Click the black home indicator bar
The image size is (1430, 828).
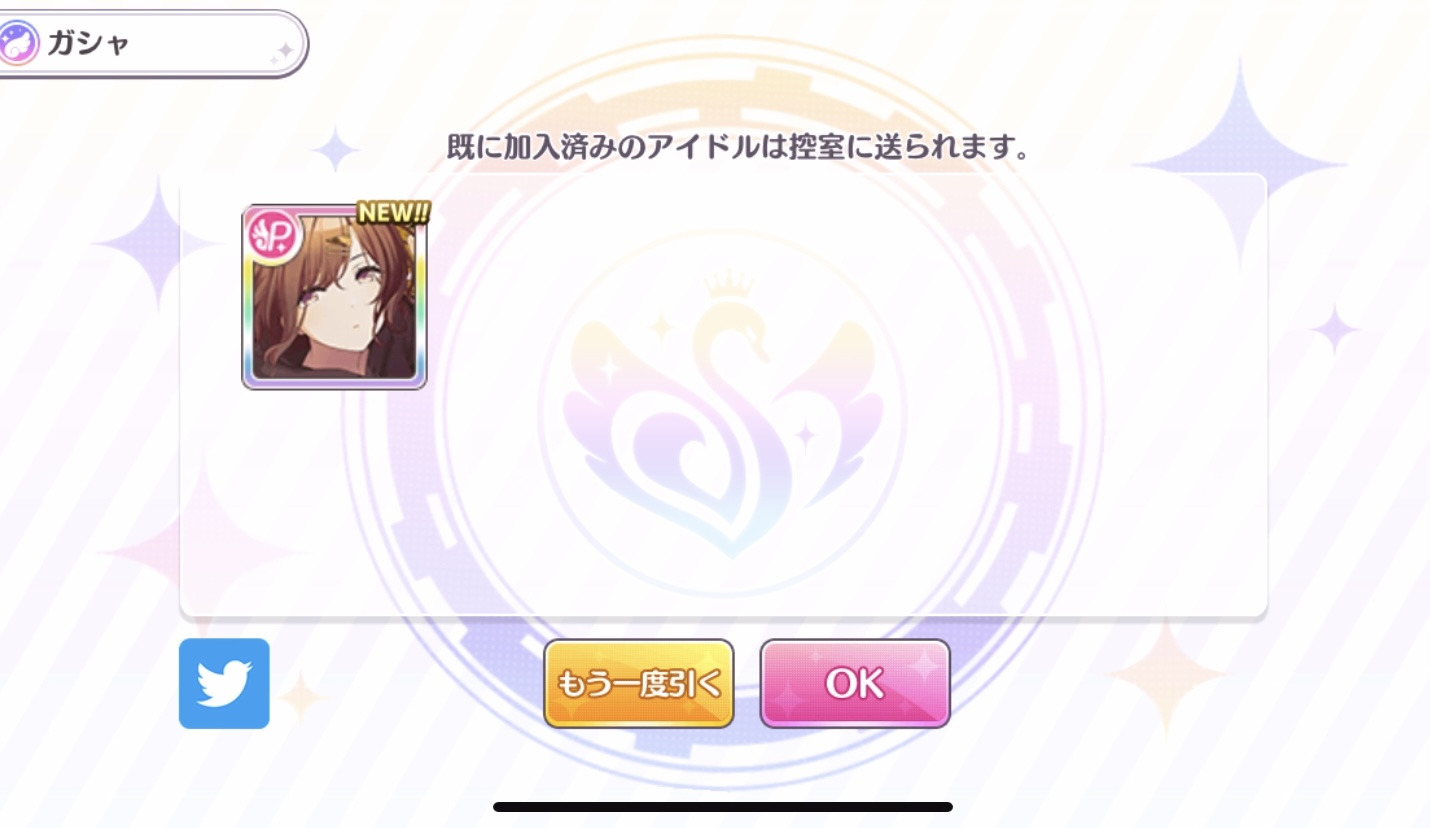(x=723, y=806)
